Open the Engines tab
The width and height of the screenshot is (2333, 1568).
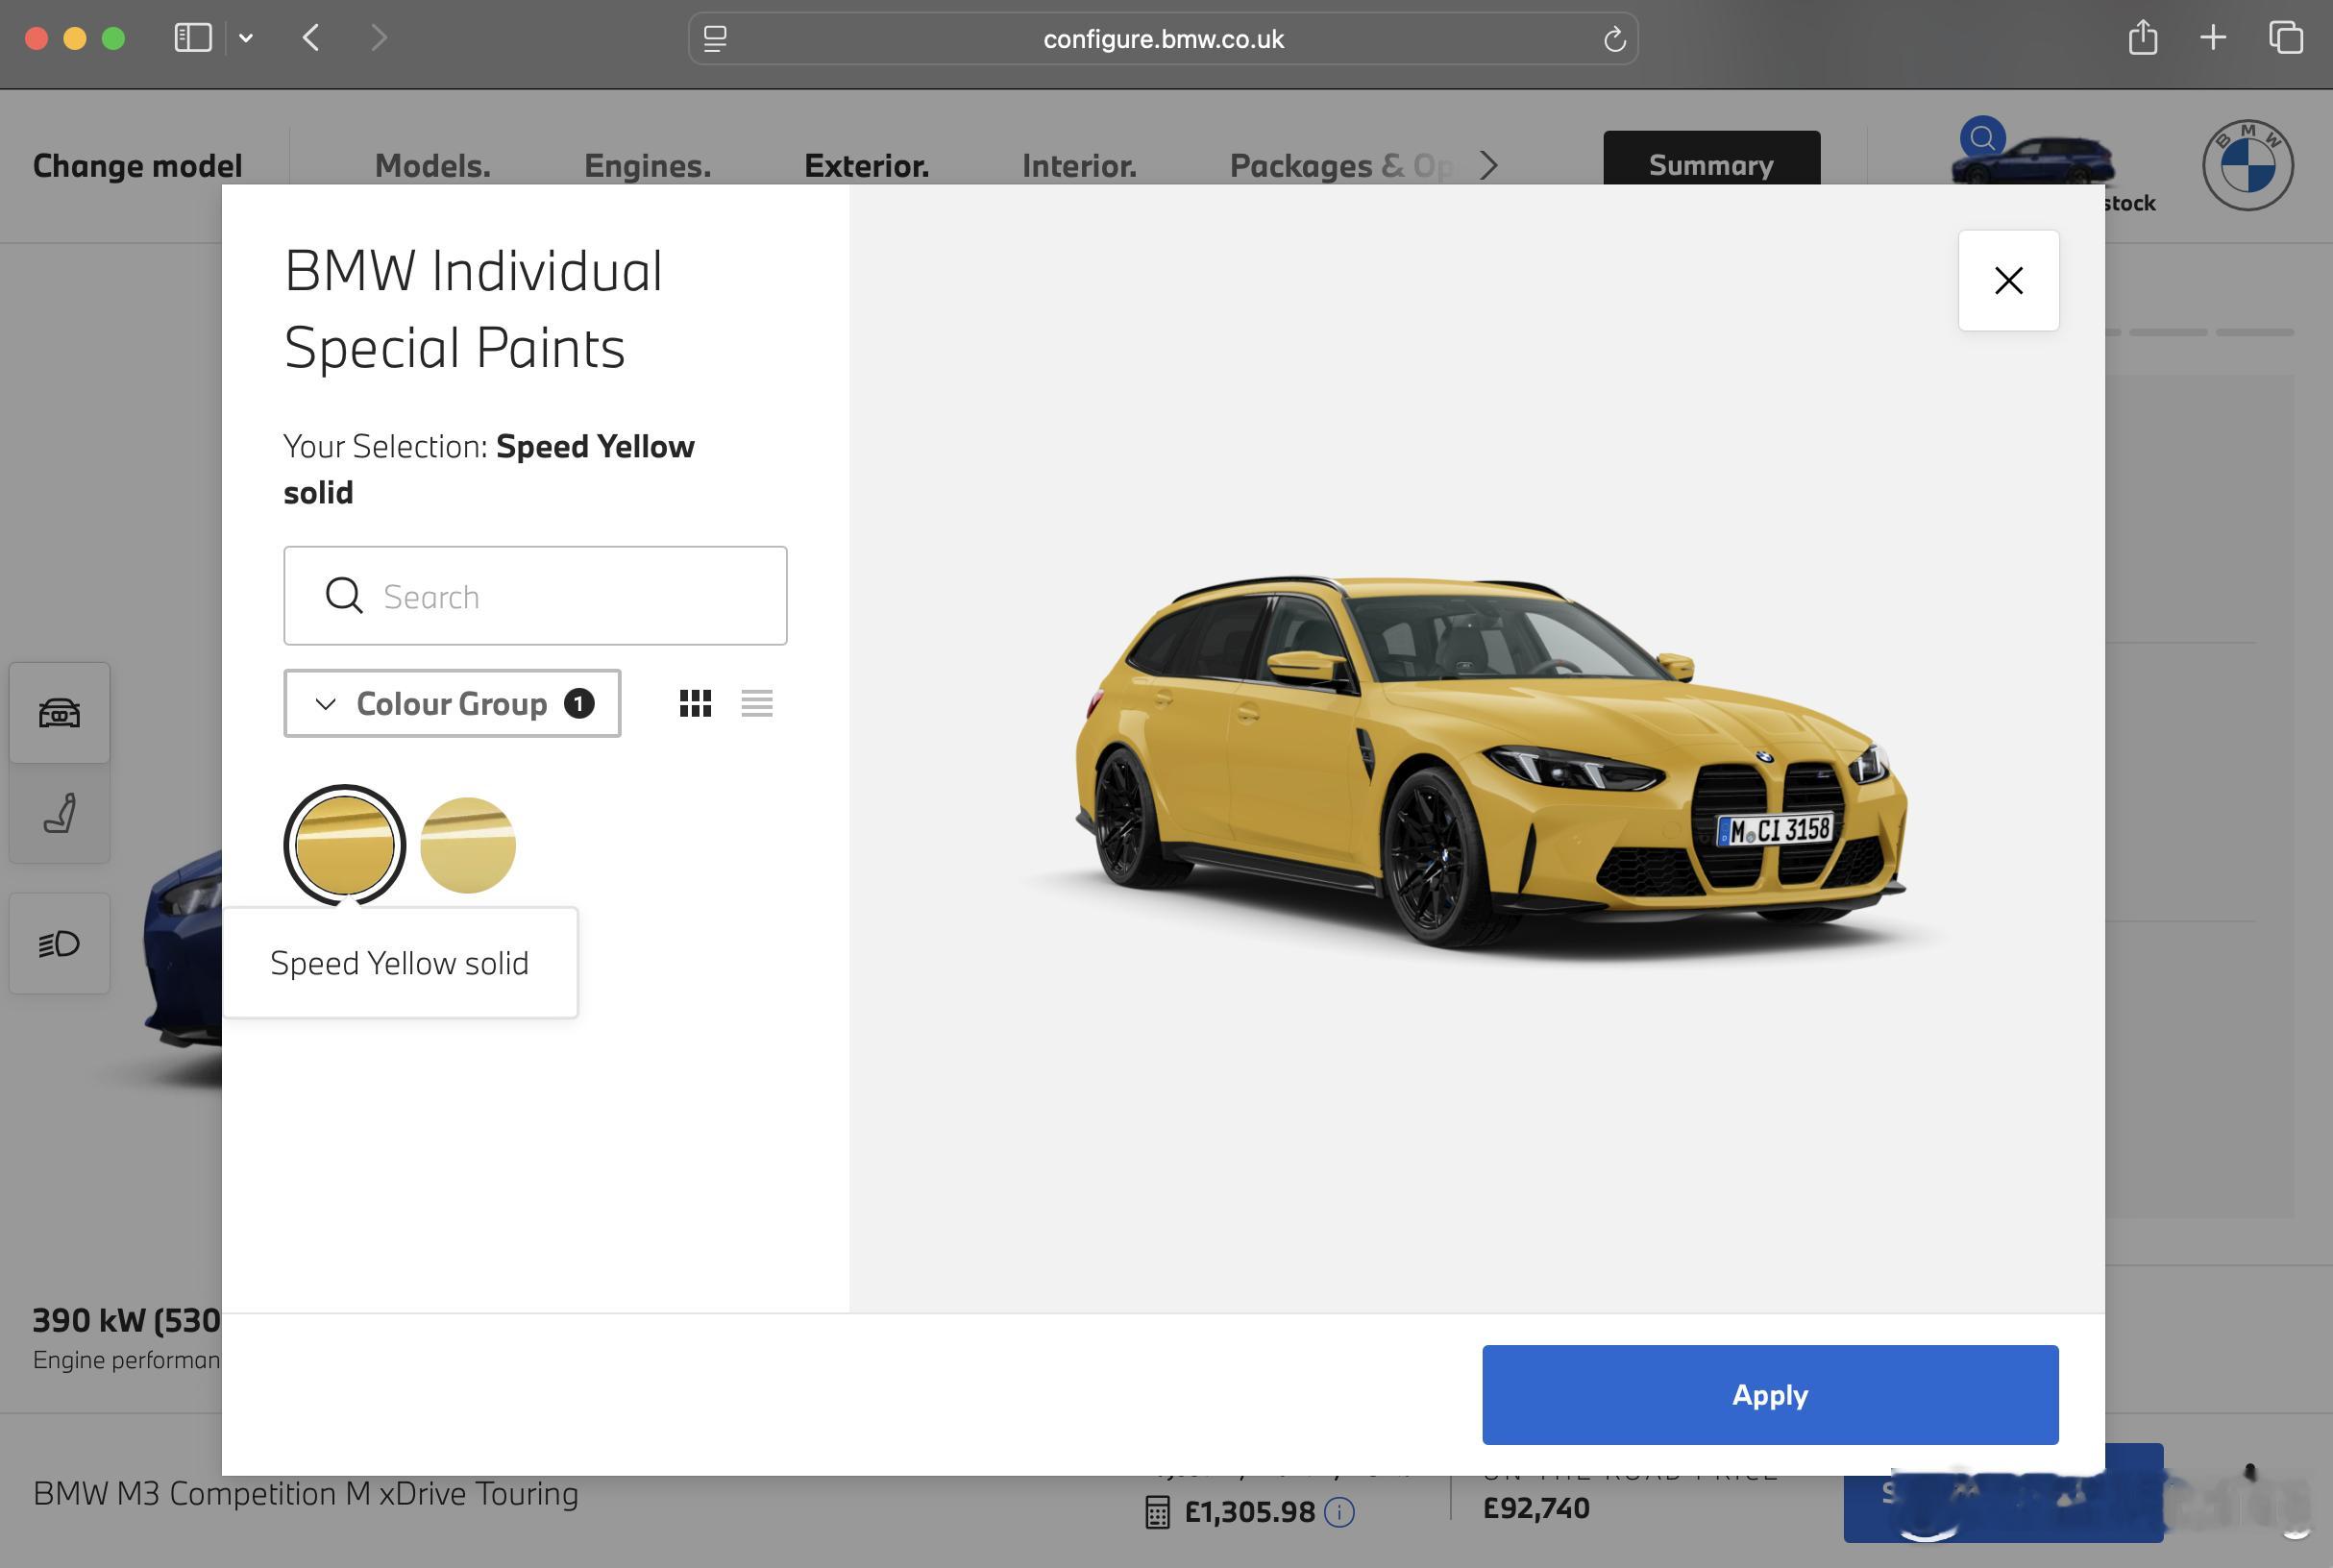pyautogui.click(x=647, y=165)
